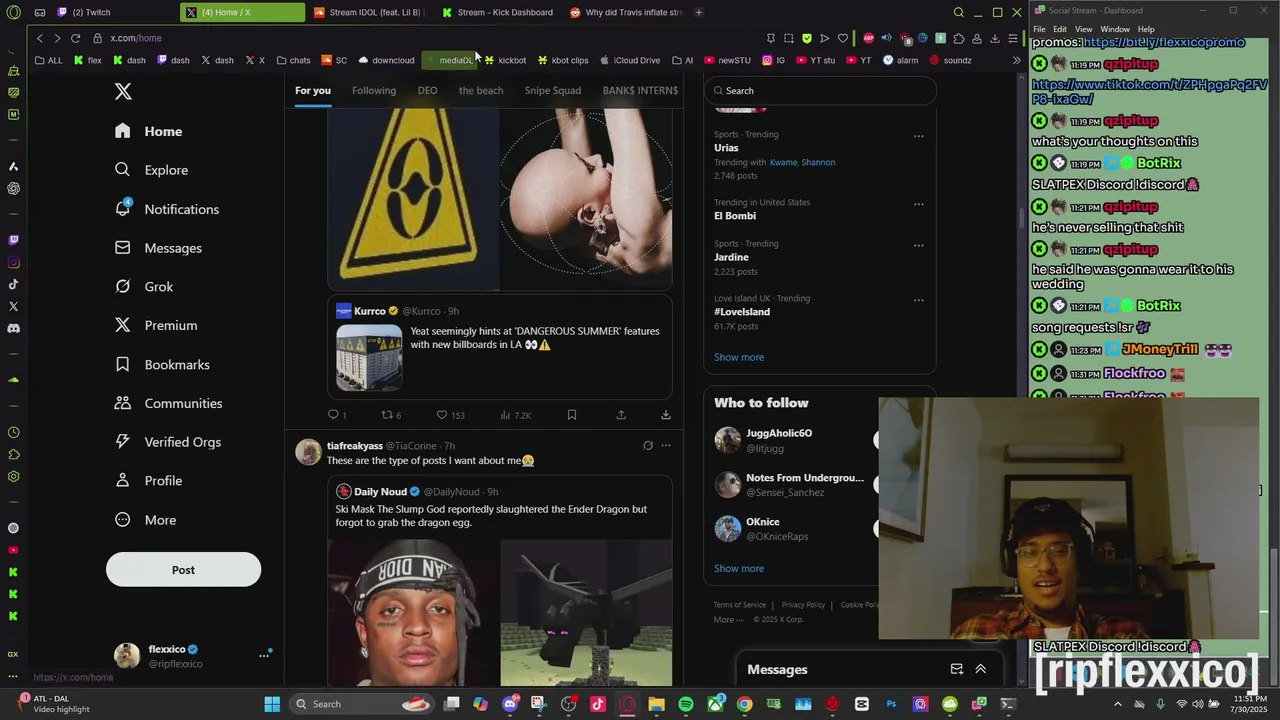The height and width of the screenshot is (720, 1280).
Task: Bookmark the Yeat billboard post
Action: (572, 415)
